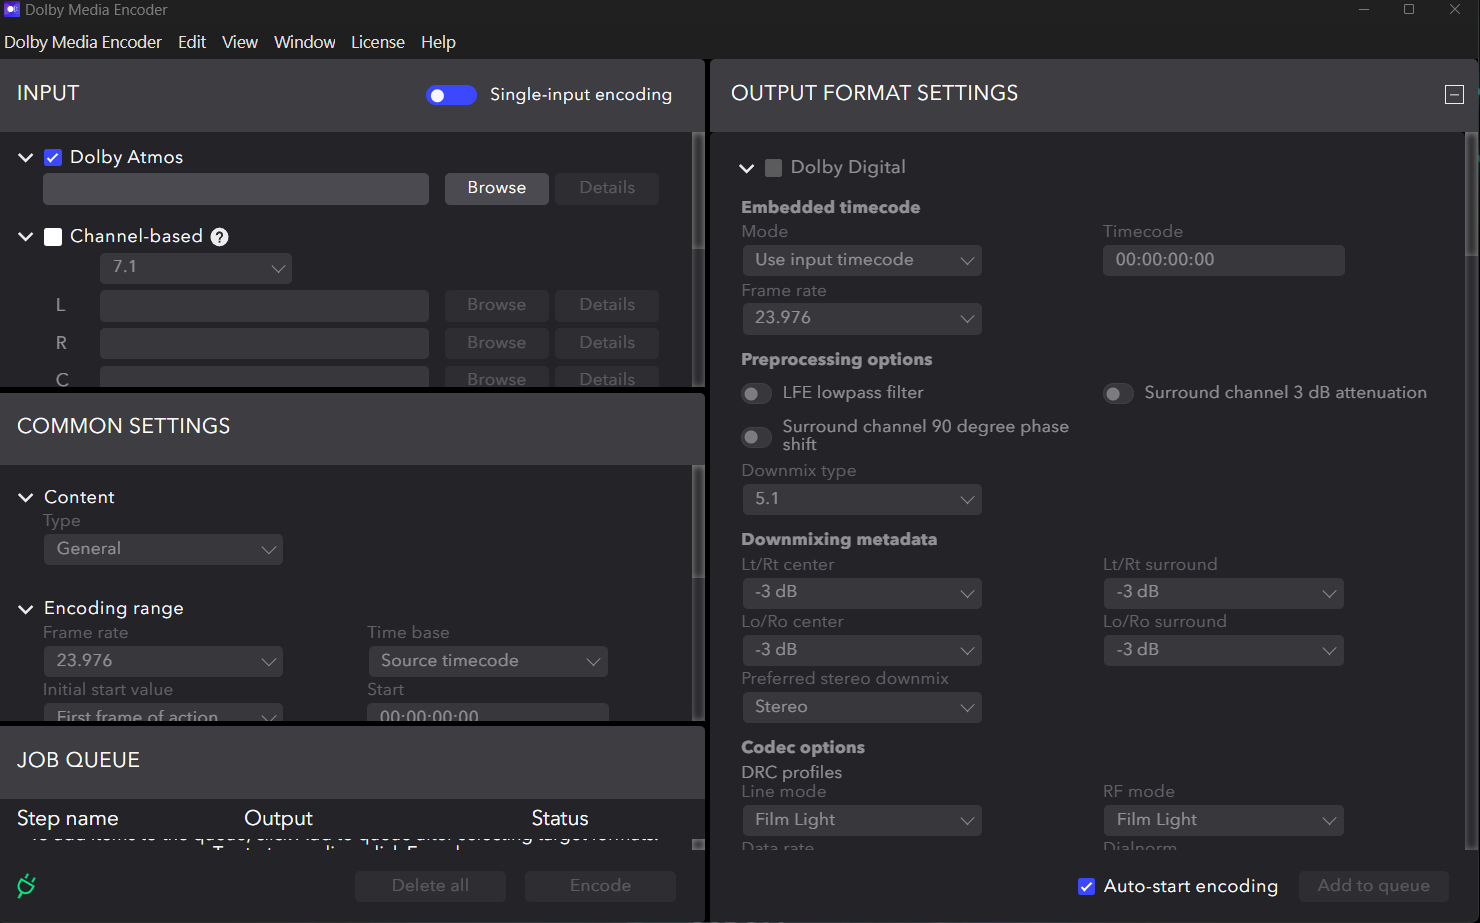Open the 7.1 channel layout dropdown
The width and height of the screenshot is (1480, 923).
pyautogui.click(x=196, y=268)
